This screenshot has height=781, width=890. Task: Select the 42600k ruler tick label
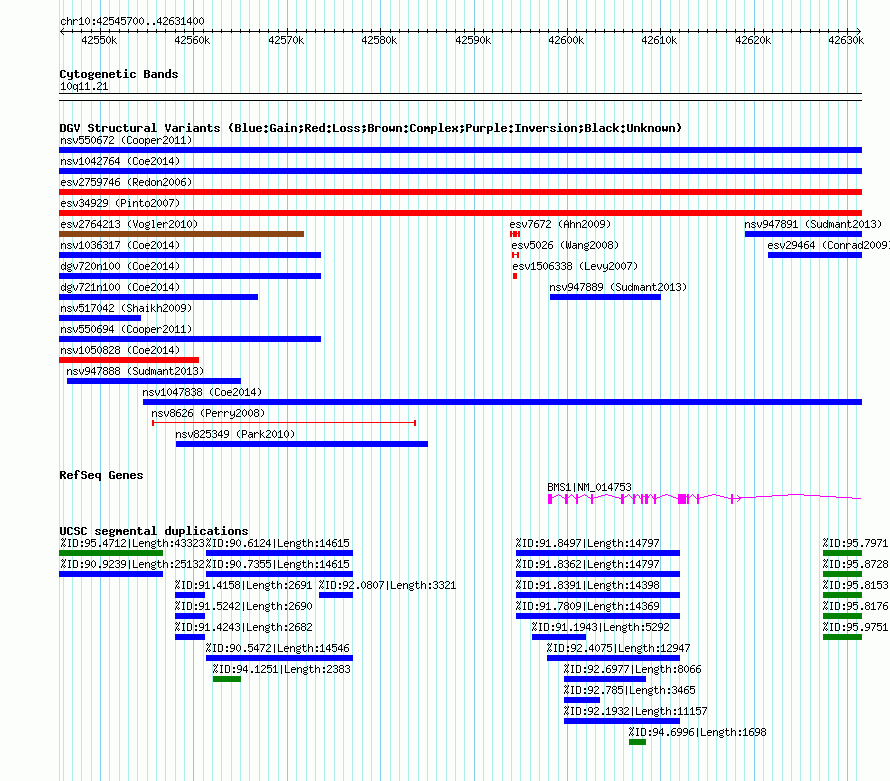[566, 40]
